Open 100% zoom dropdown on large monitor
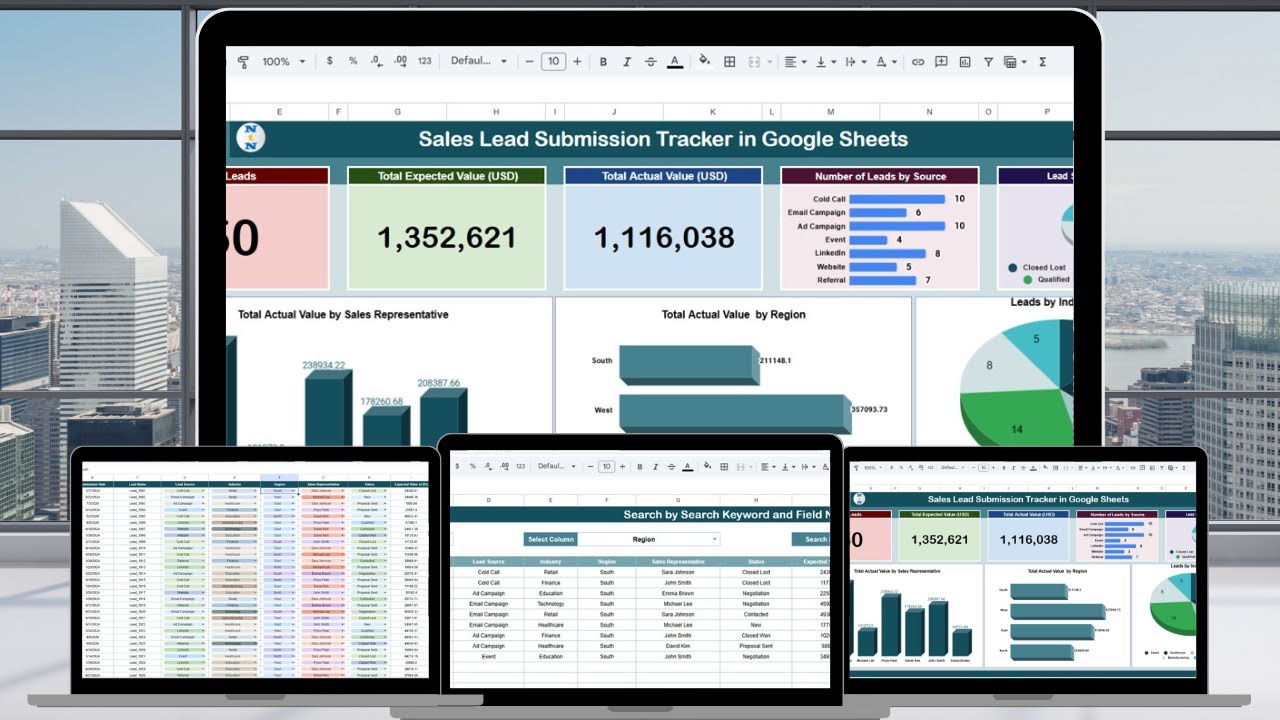Screen dimensions: 1280x720 [x=284, y=62]
